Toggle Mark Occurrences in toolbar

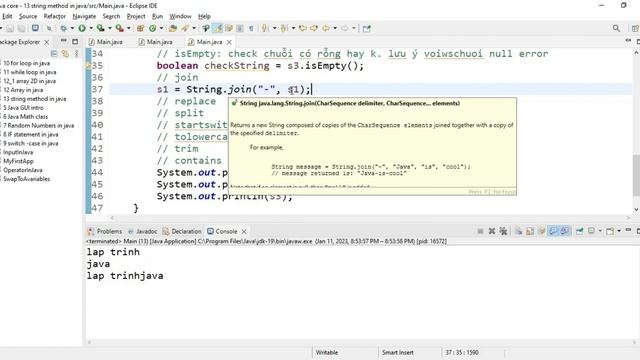pyautogui.click(x=218, y=28)
